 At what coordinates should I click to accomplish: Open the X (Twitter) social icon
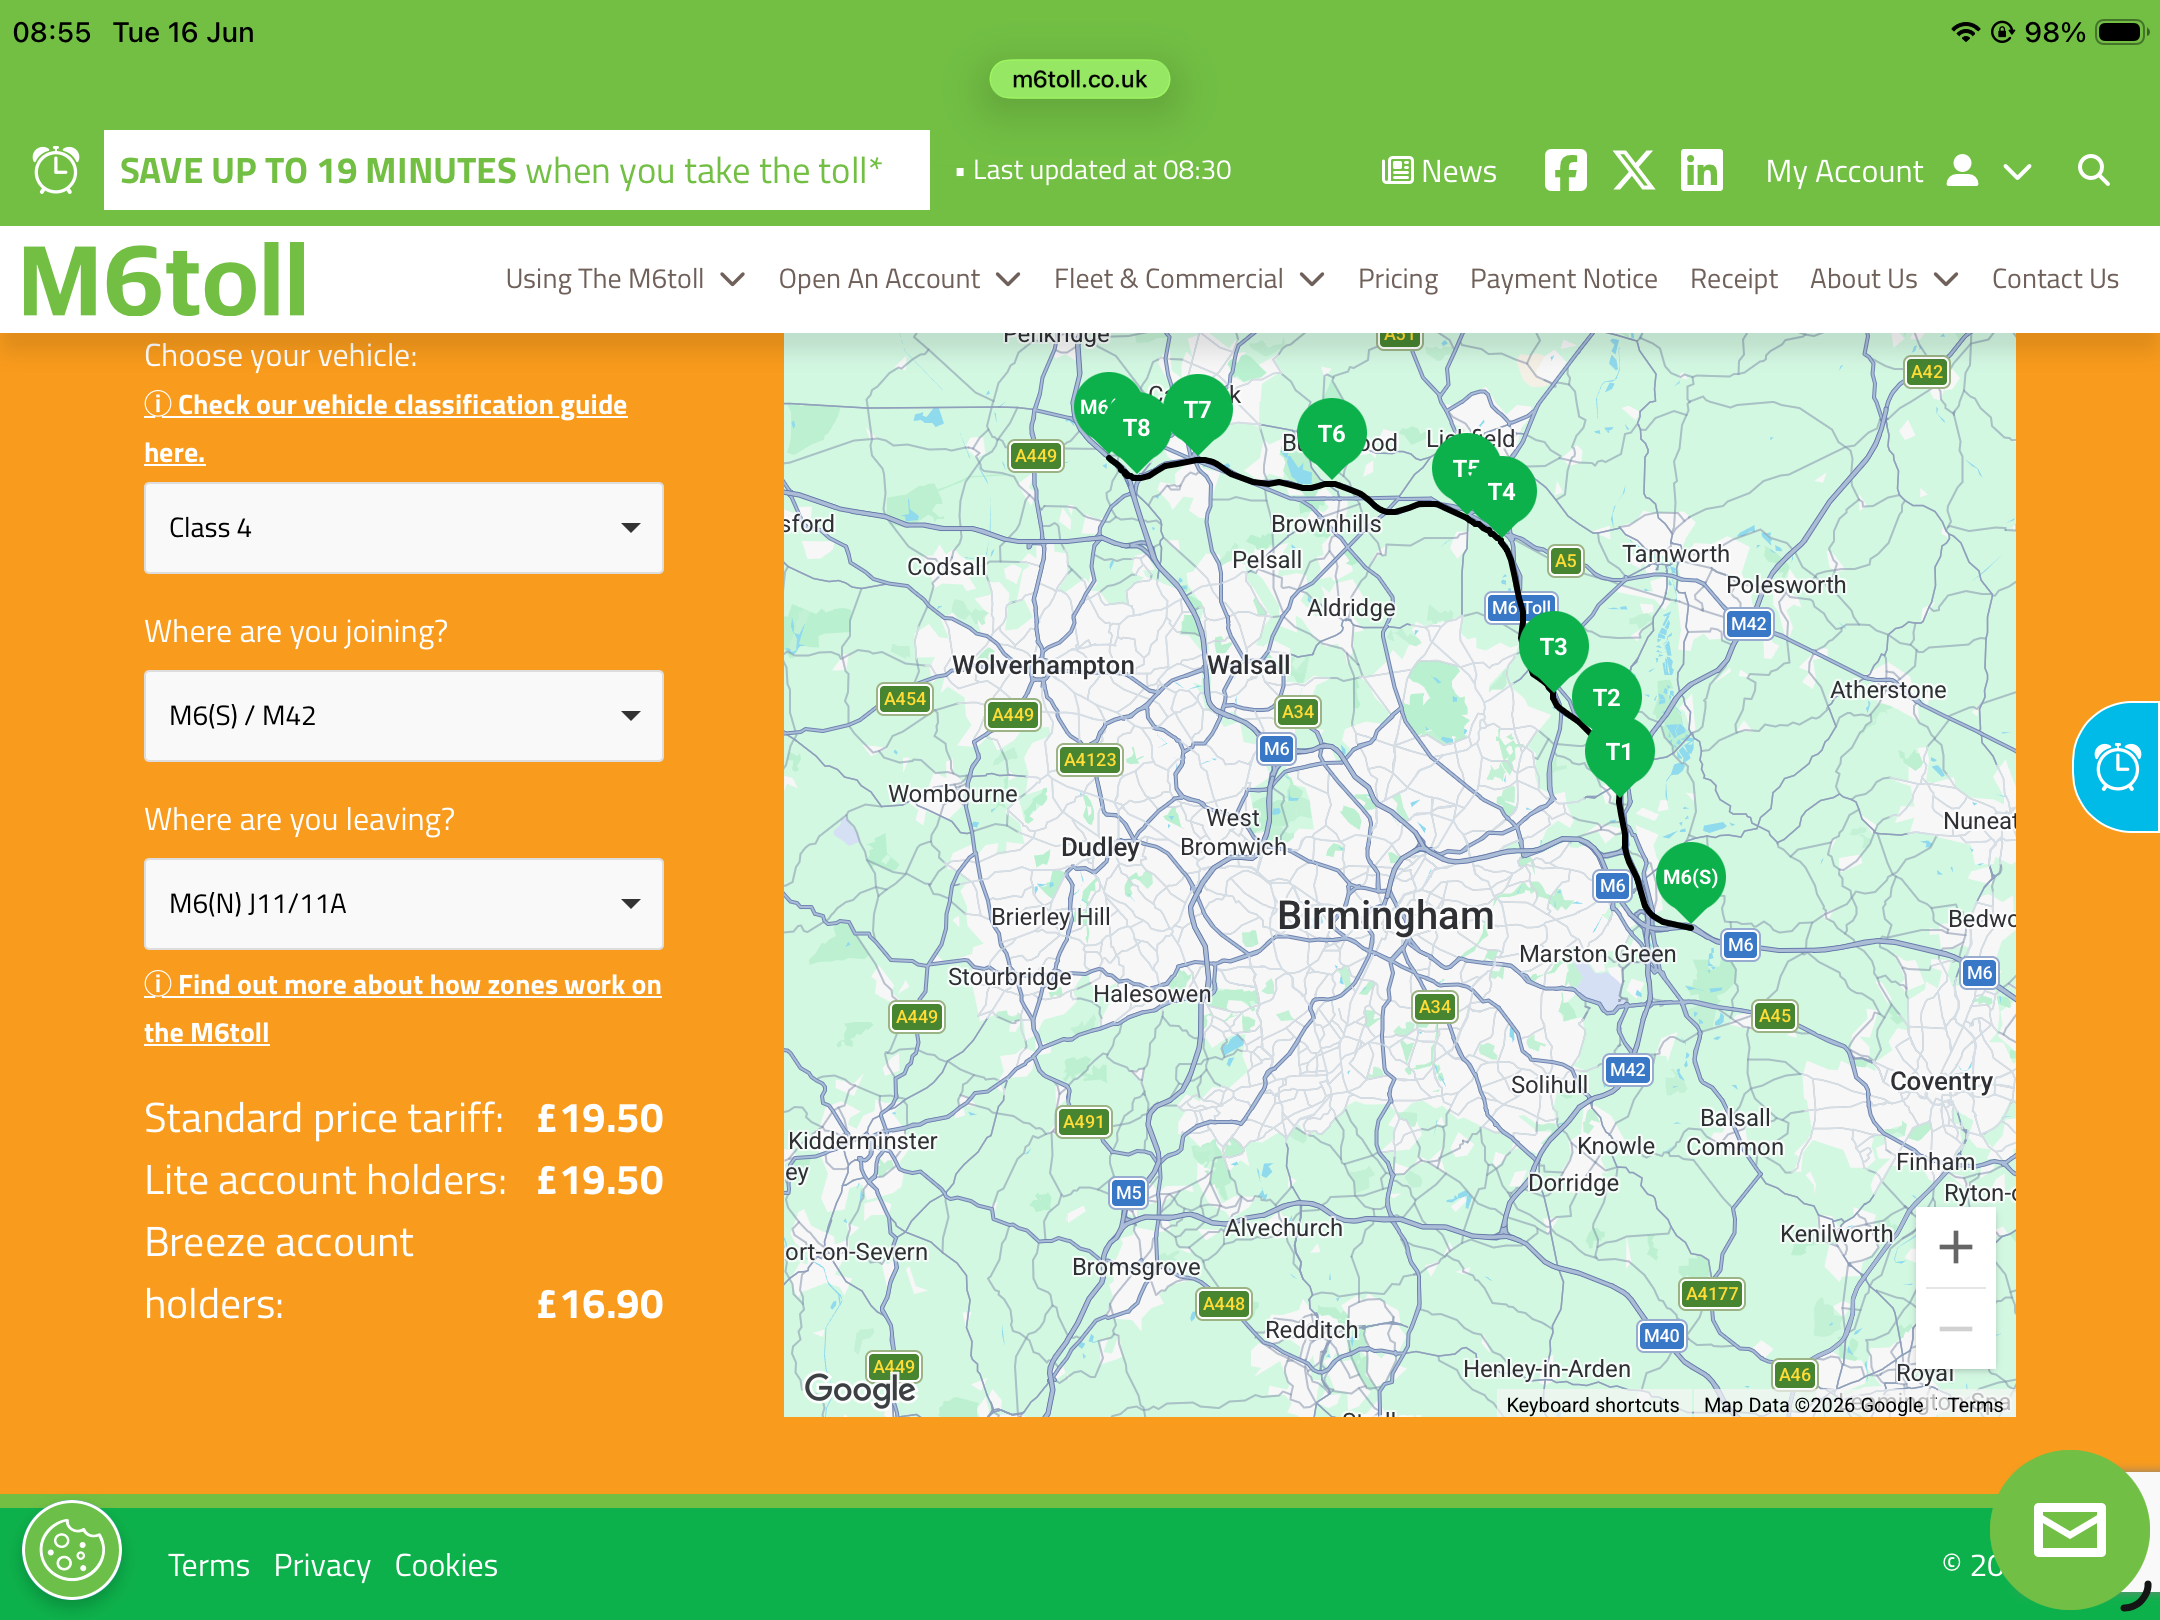pos(1634,171)
